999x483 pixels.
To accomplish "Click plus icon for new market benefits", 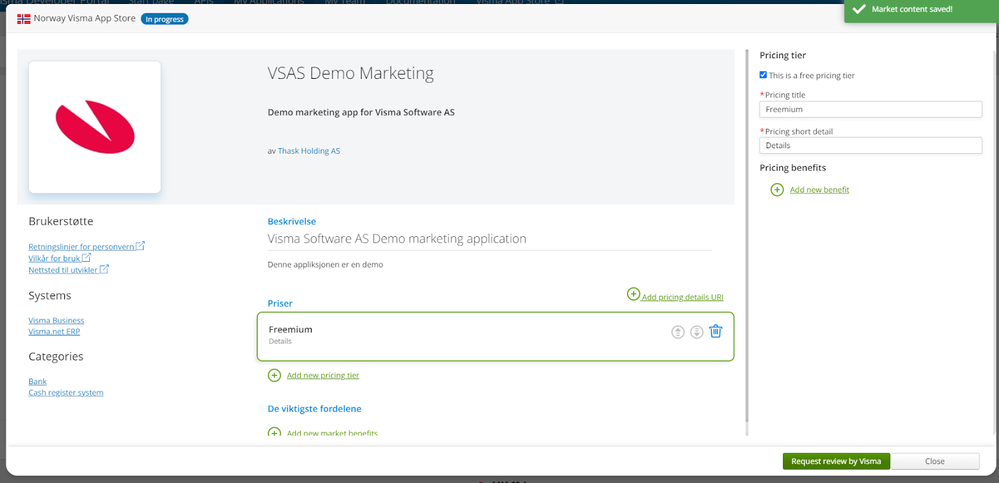I will point(274,432).
